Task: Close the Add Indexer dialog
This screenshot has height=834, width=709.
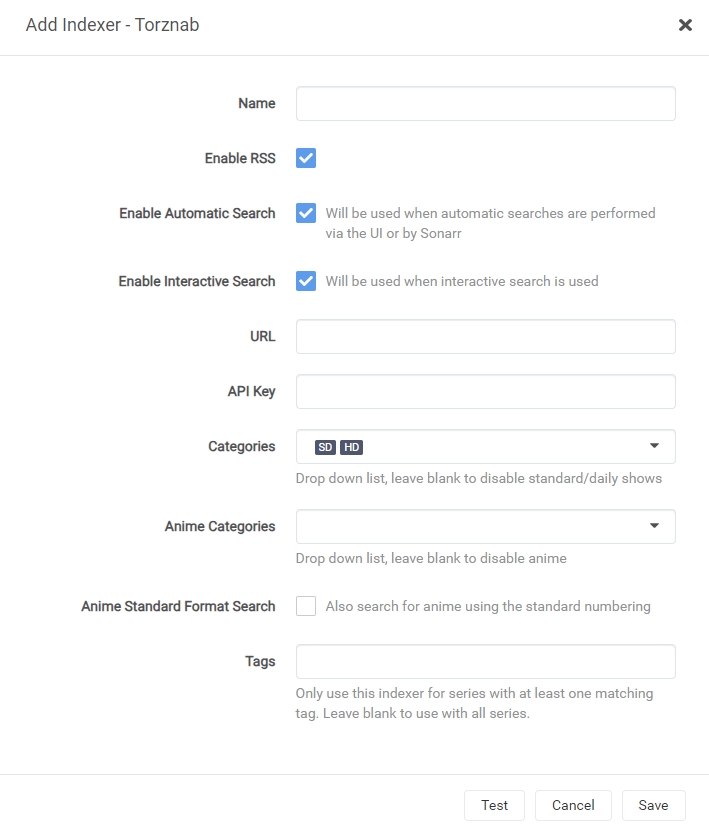Action: pyautogui.click(x=685, y=25)
